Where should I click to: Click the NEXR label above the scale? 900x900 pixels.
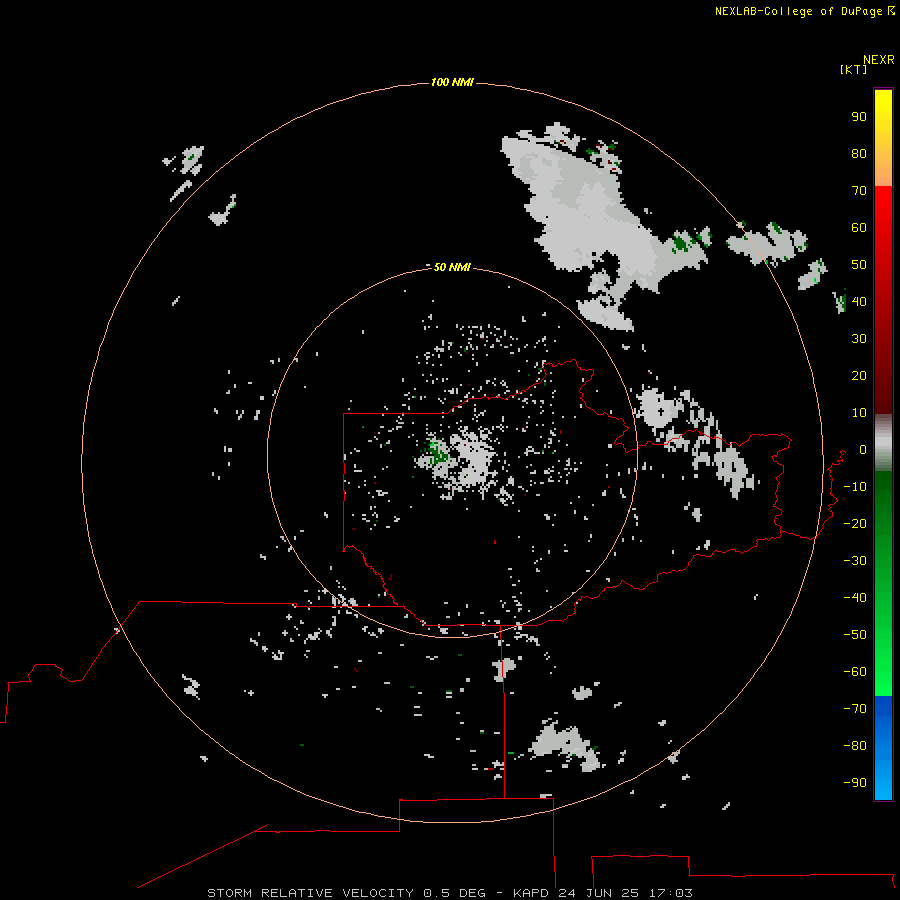879,60
